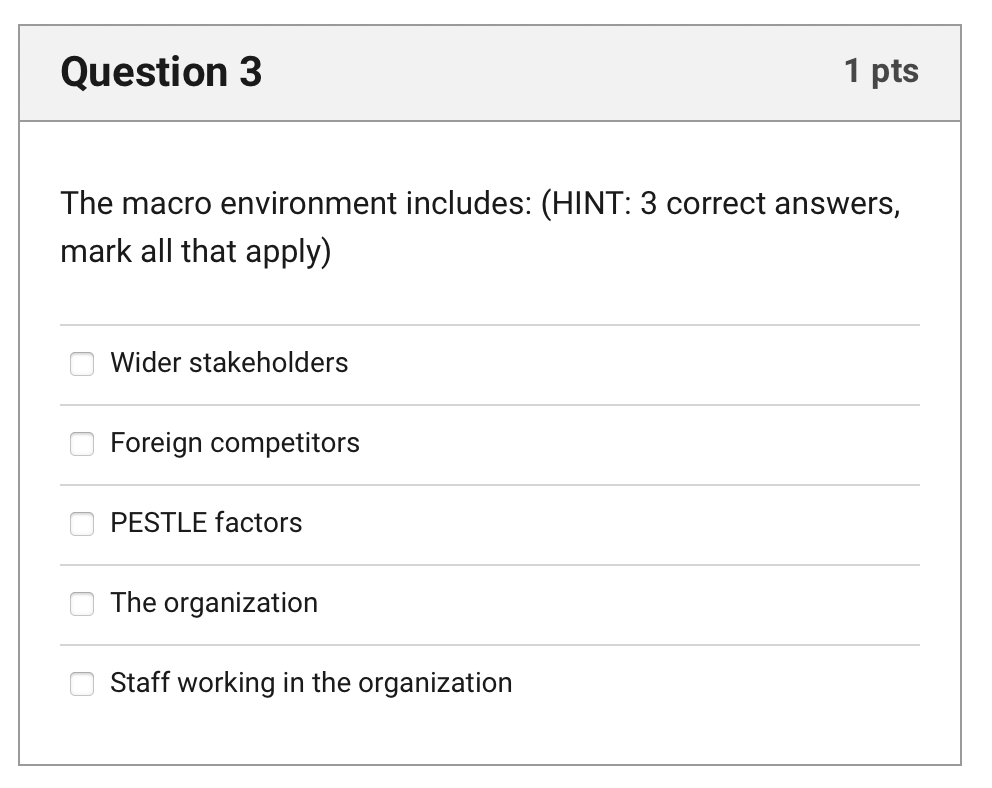
Task: Check the Foreign competitors checkbox
Action: [82, 444]
